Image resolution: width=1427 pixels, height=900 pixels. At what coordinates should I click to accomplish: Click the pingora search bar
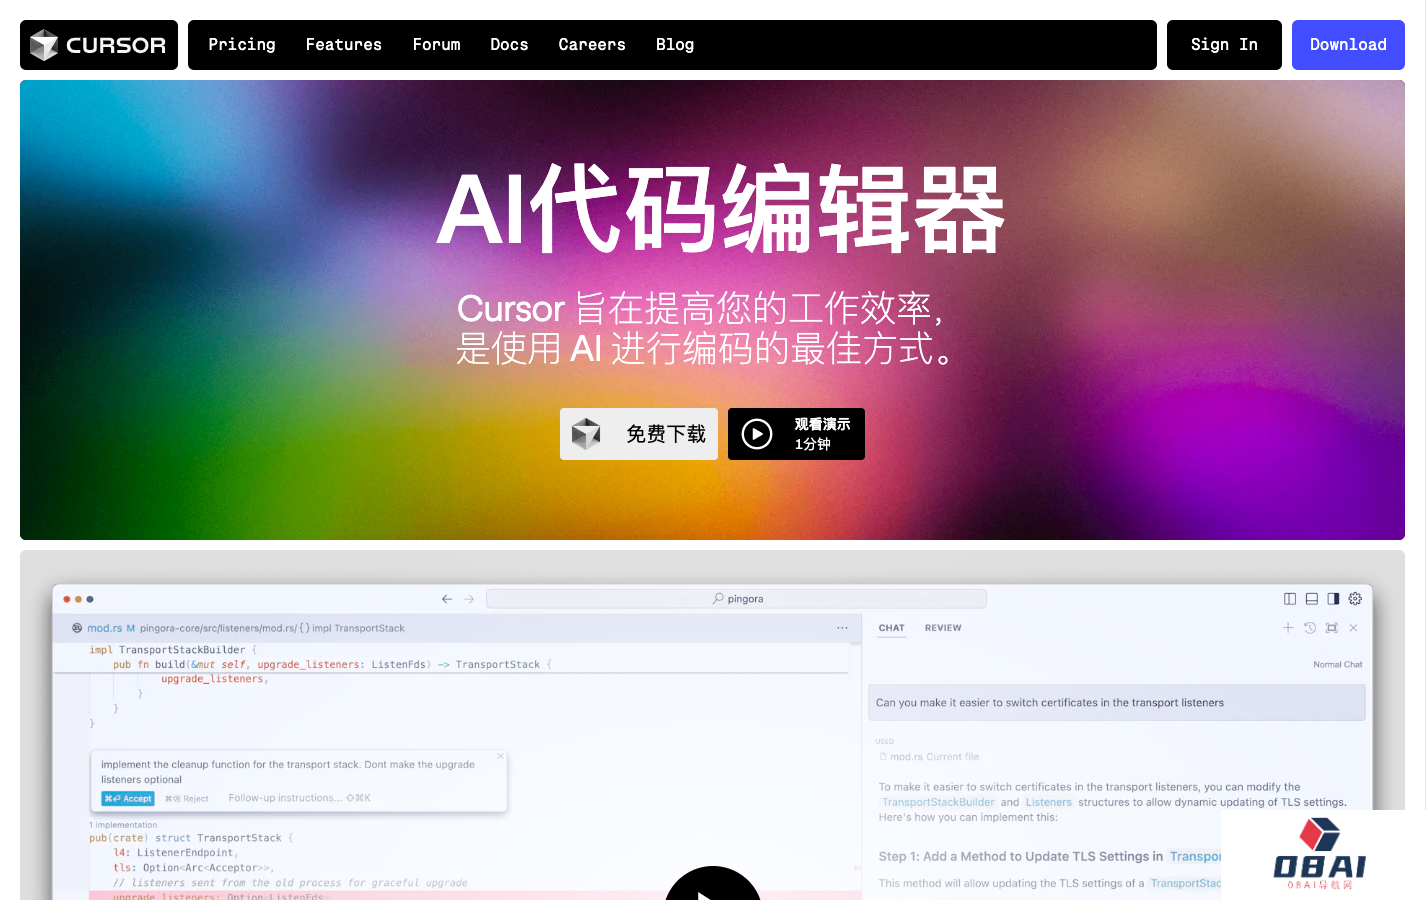click(736, 599)
